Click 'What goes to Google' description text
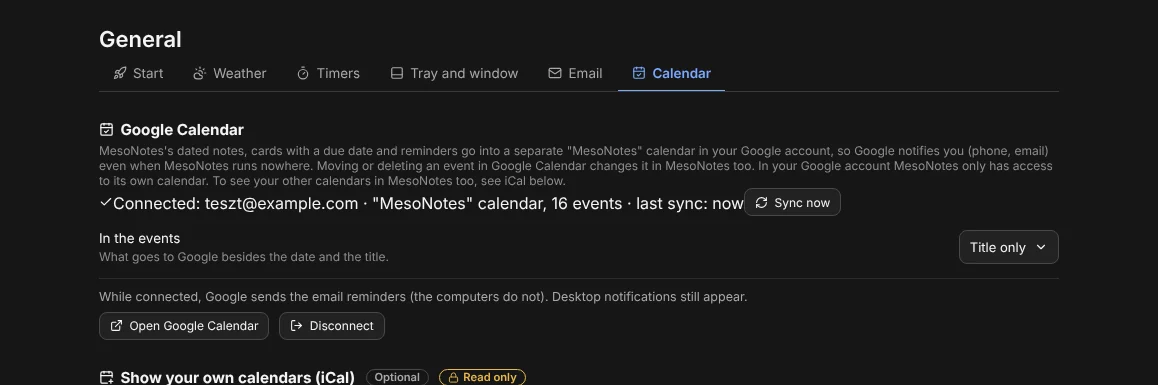Screen dimensions: 1158x385 pyautogui.click(x=244, y=257)
